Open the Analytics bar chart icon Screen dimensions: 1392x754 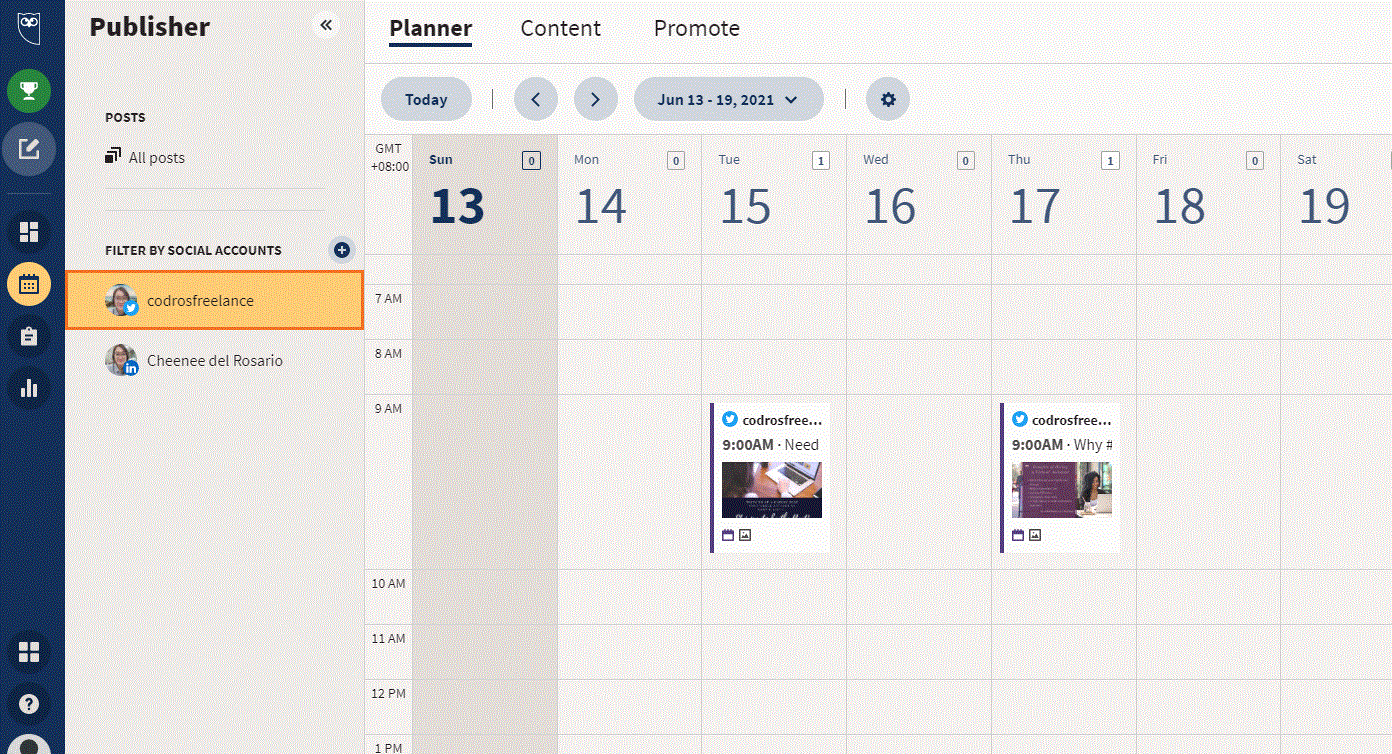(x=29, y=388)
